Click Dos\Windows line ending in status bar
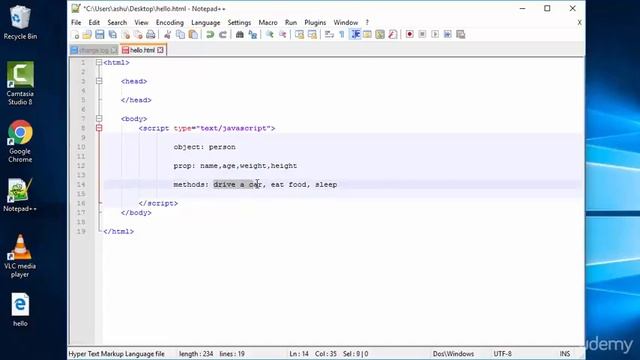The image size is (640, 360). (453, 353)
